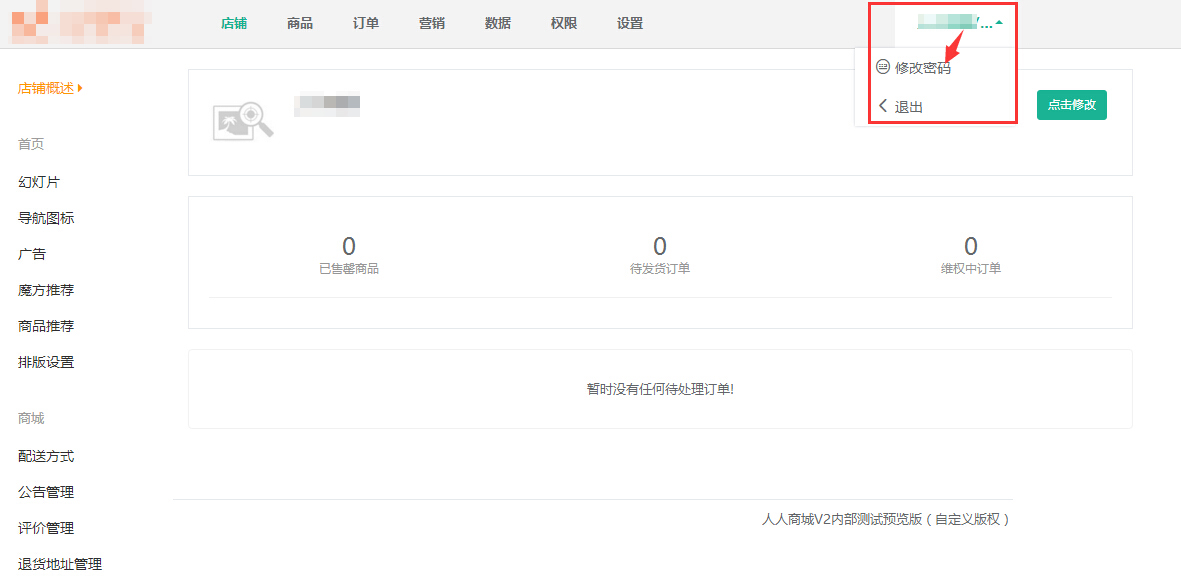Open the 店铺 top menu
1181x581 pixels.
[x=234, y=24]
